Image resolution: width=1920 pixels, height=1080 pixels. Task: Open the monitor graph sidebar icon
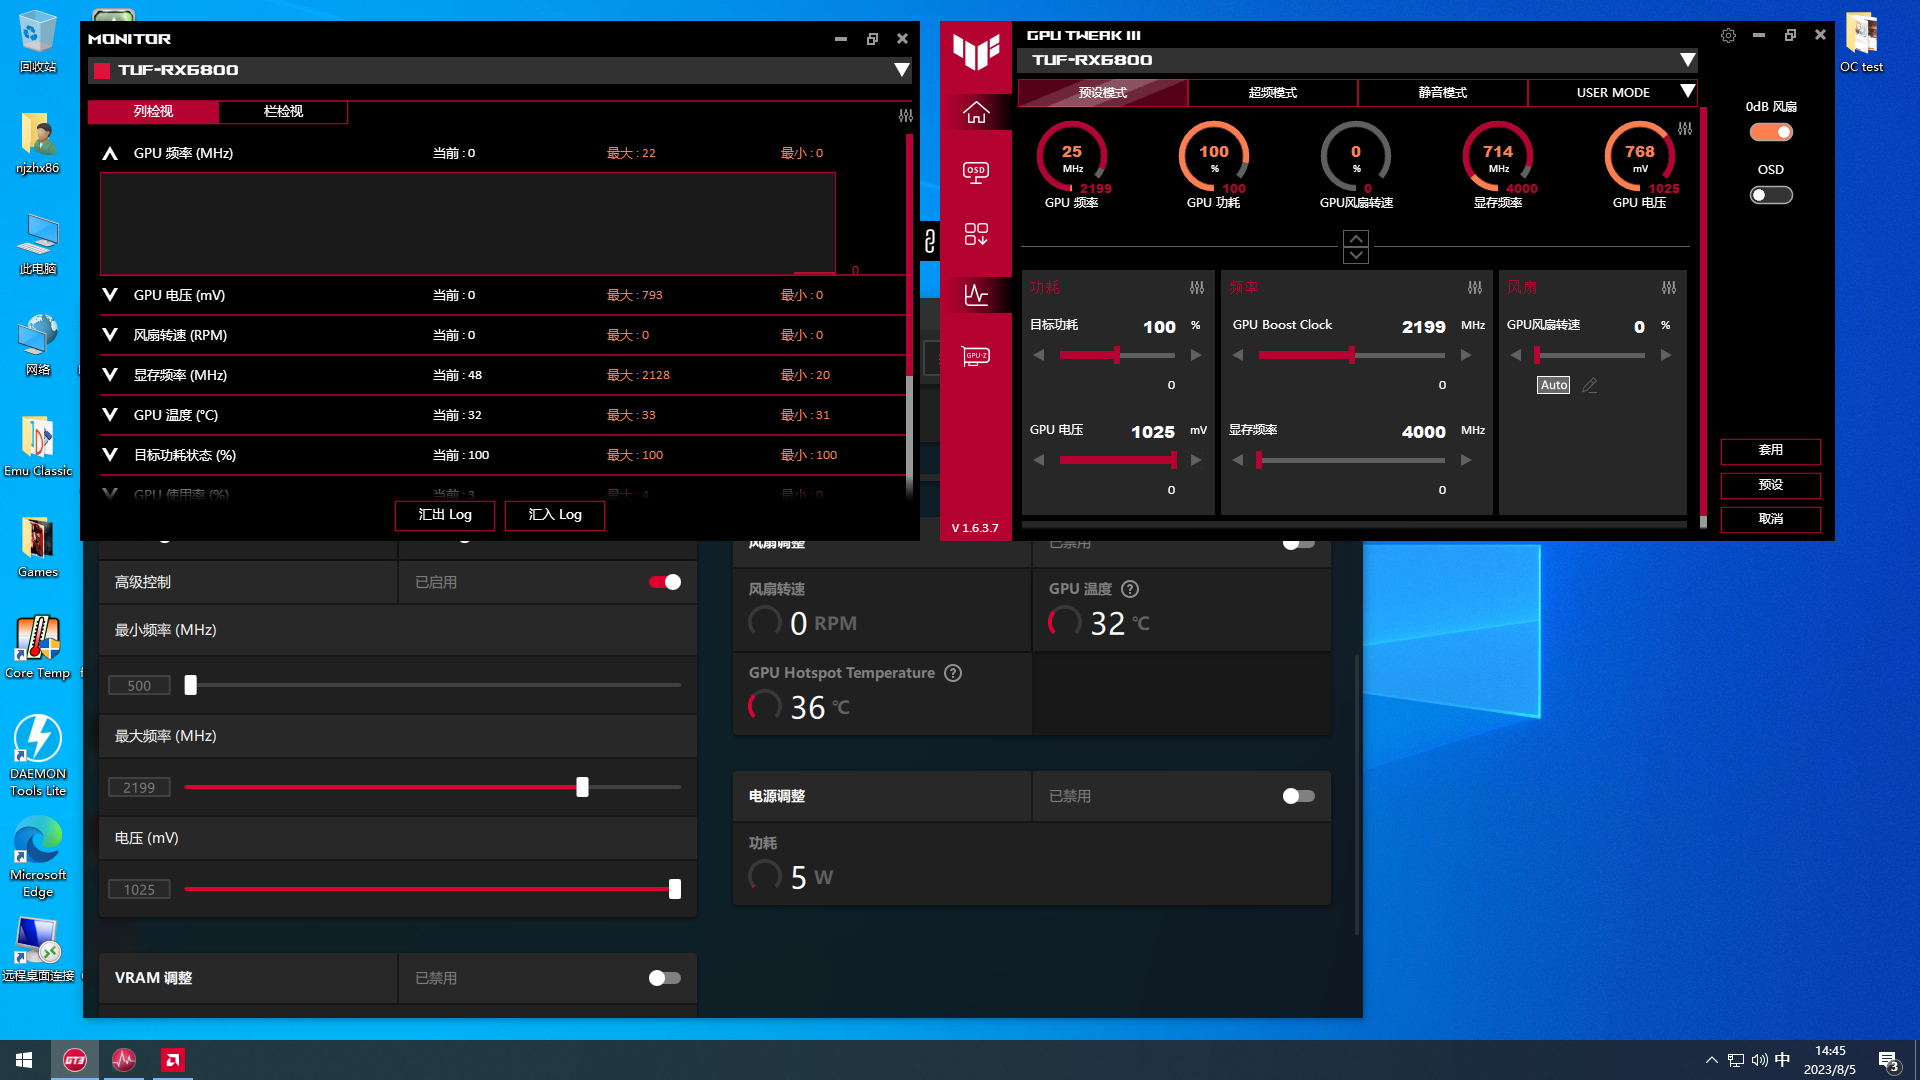click(976, 295)
